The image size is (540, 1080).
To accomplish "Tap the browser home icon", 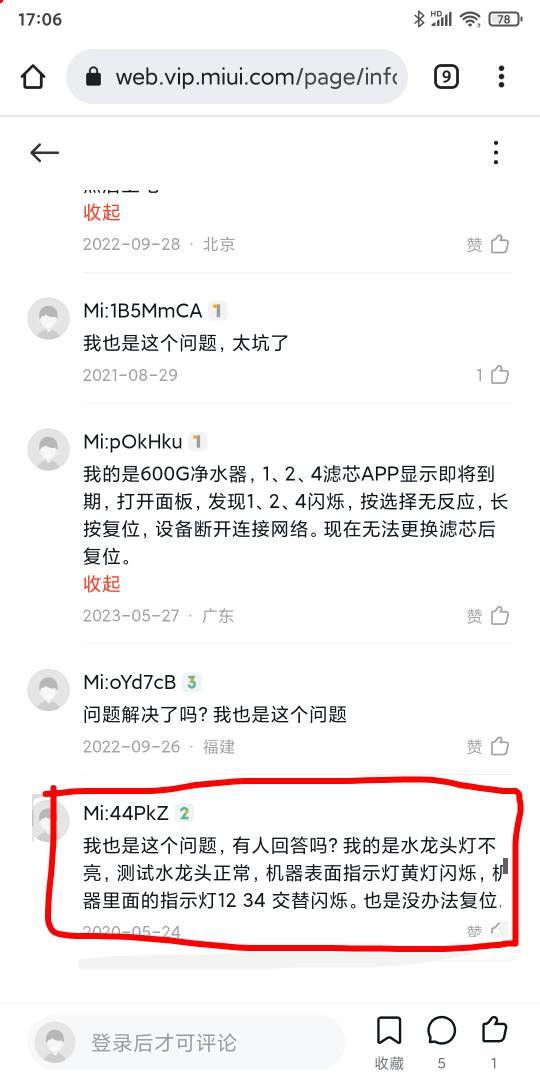I will [33, 76].
